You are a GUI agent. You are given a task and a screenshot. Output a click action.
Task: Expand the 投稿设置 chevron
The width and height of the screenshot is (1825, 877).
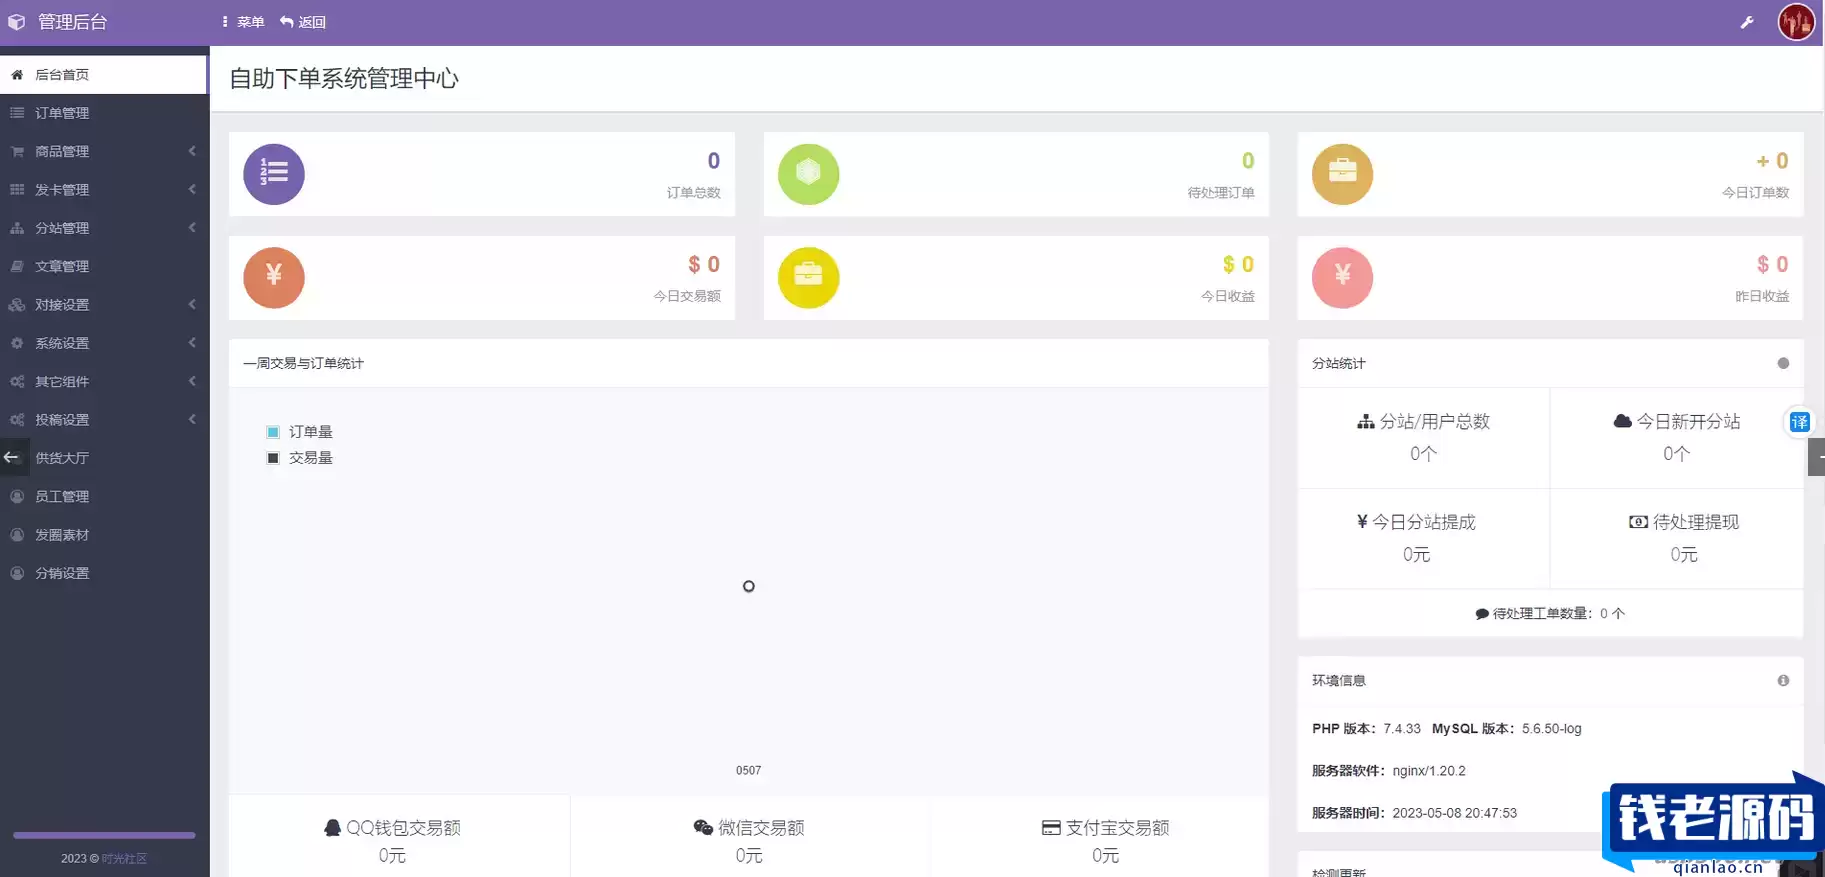[192, 419]
